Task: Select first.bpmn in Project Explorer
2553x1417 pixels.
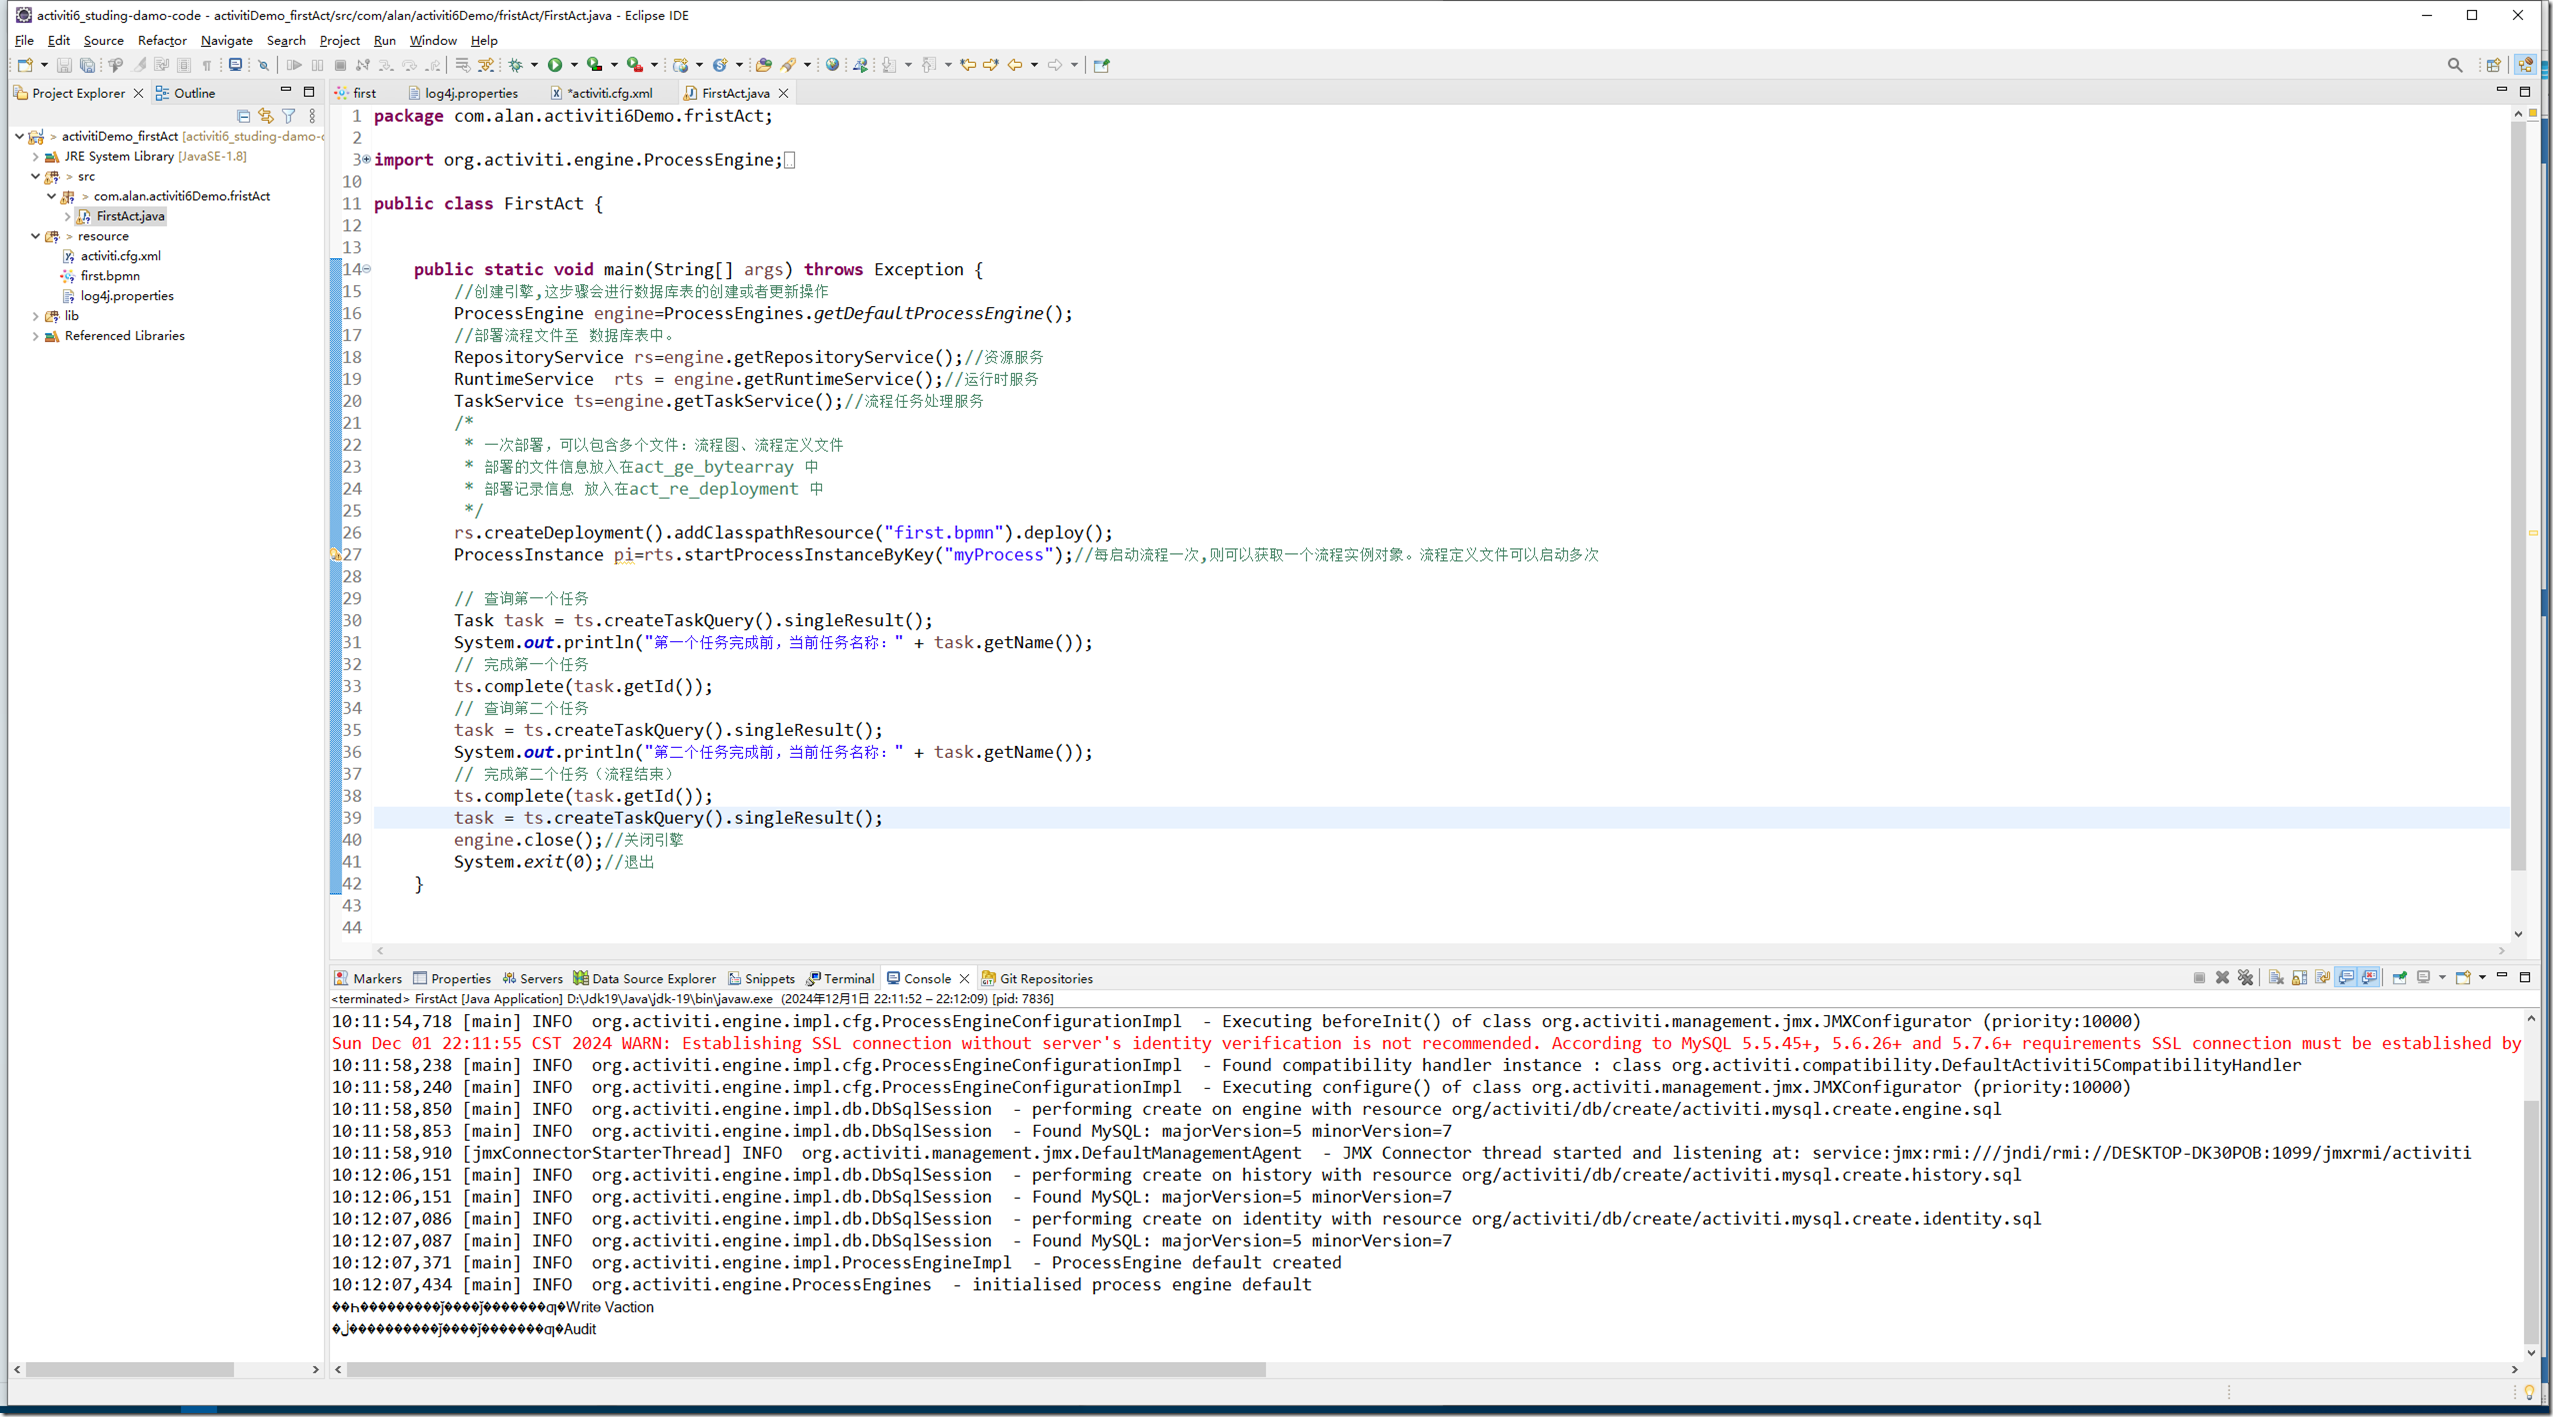Action: pyautogui.click(x=110, y=276)
